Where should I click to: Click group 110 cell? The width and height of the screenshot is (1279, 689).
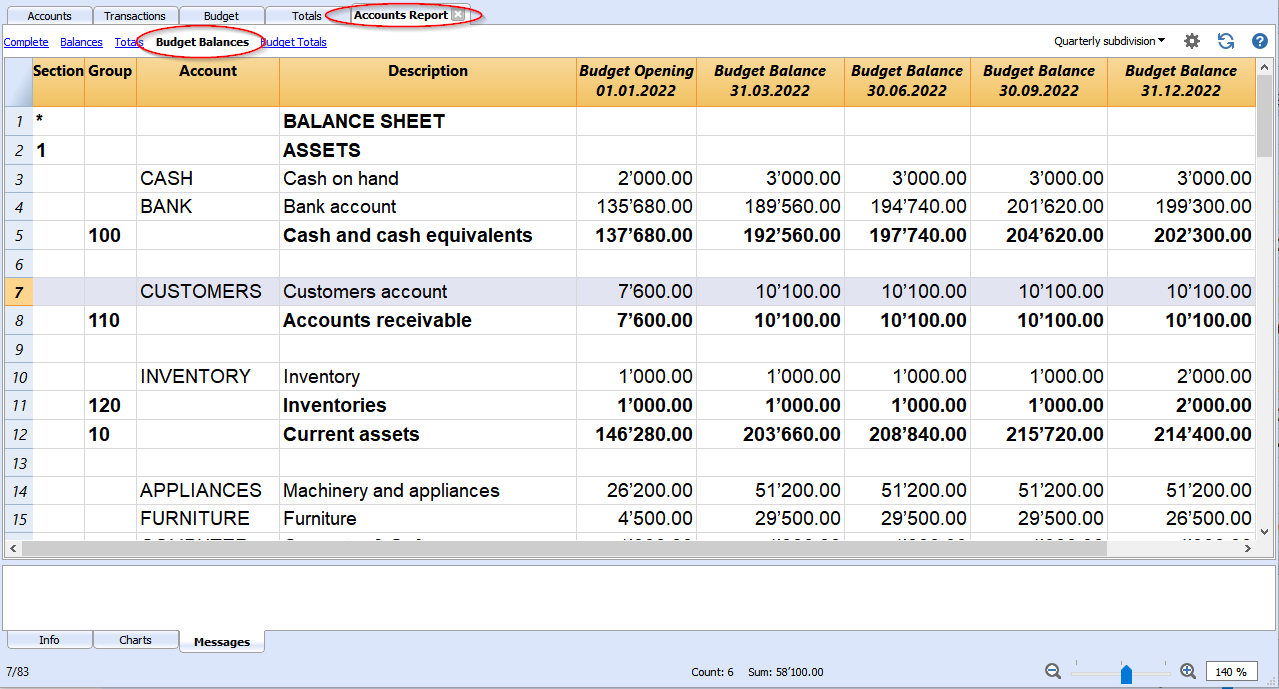110,321
